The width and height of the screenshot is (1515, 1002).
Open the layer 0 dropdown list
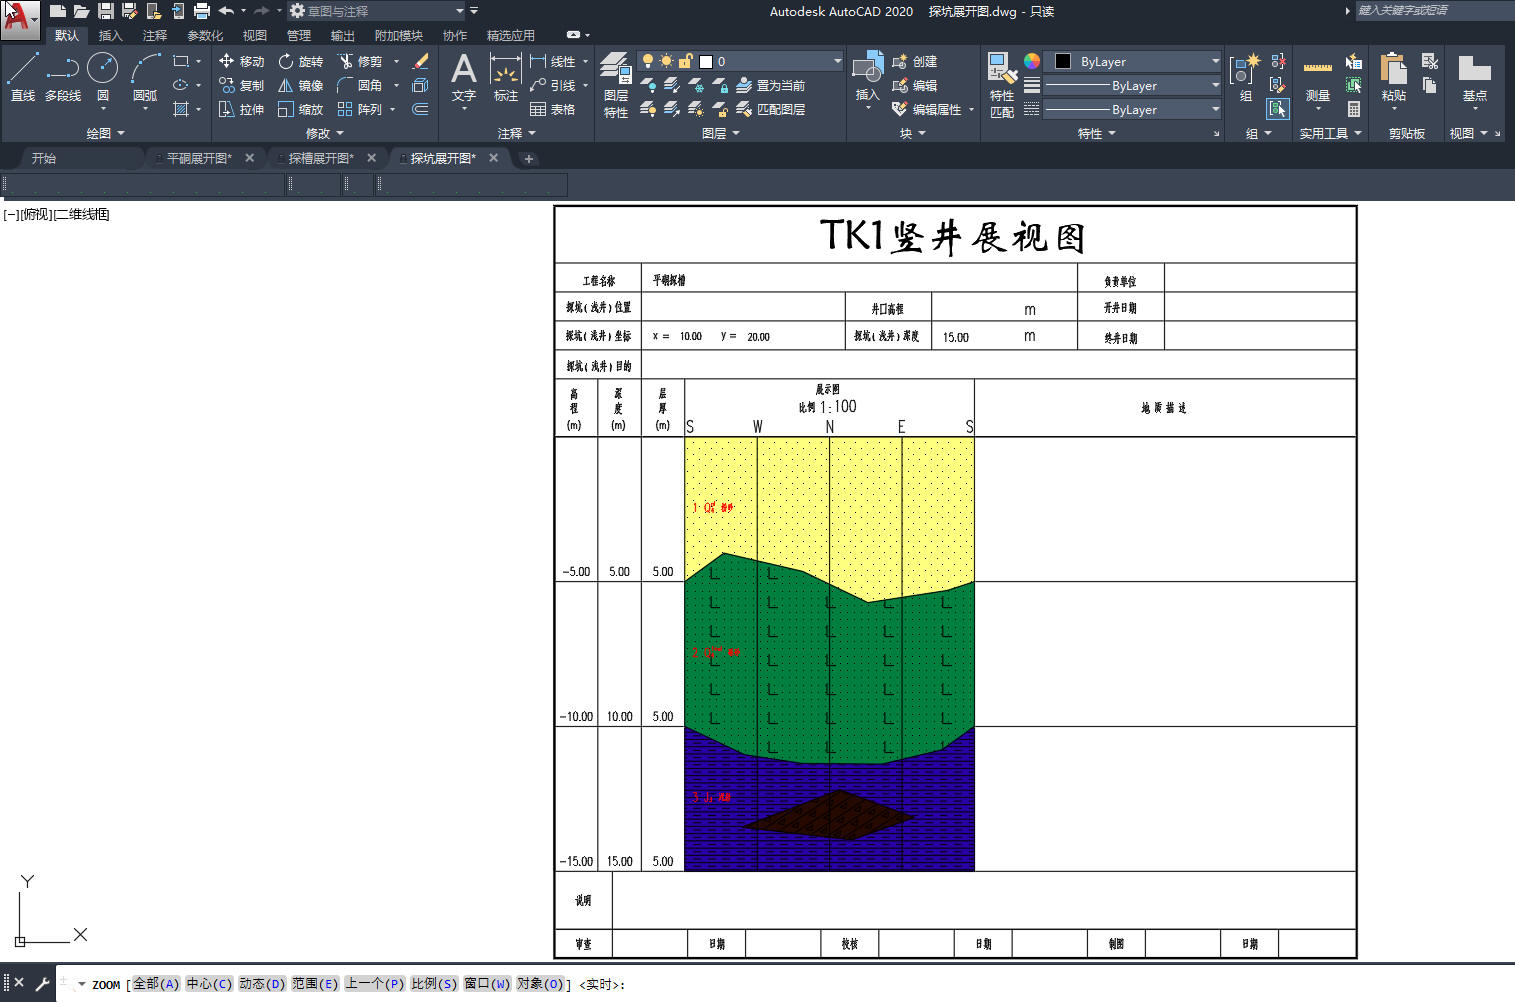point(838,61)
